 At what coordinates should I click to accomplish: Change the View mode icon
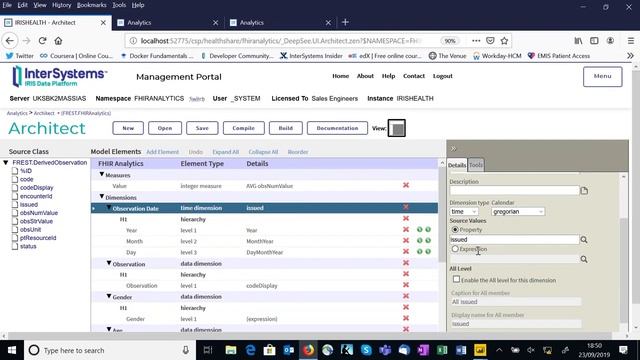pos(397,128)
